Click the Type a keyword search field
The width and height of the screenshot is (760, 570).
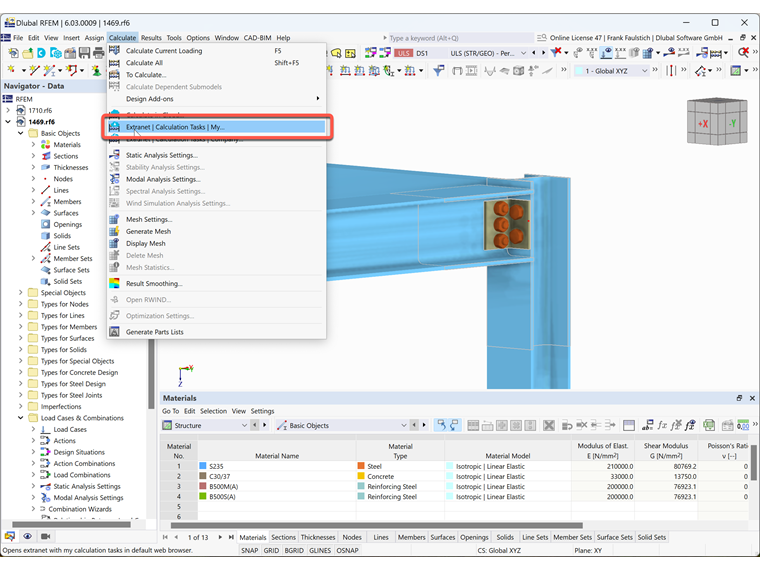coord(459,38)
